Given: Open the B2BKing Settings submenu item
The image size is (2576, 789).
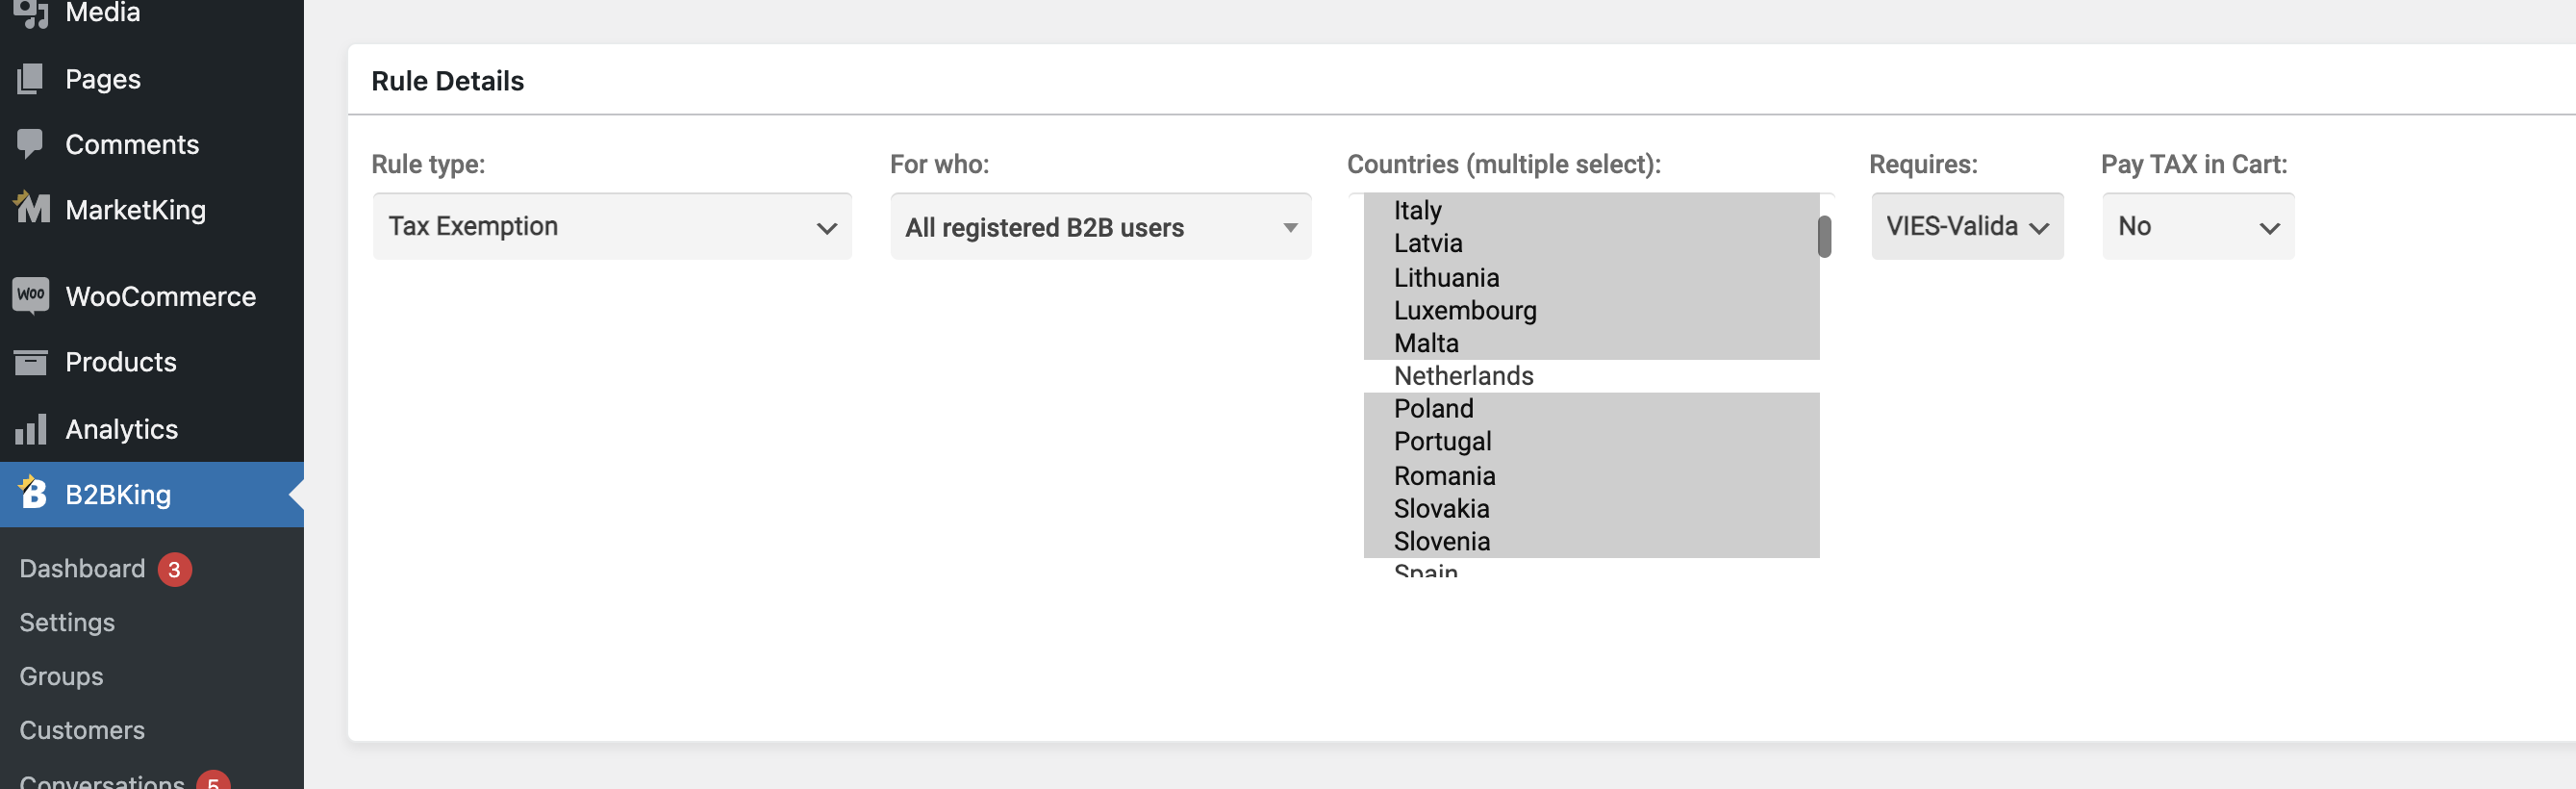Looking at the screenshot, I should (67, 622).
